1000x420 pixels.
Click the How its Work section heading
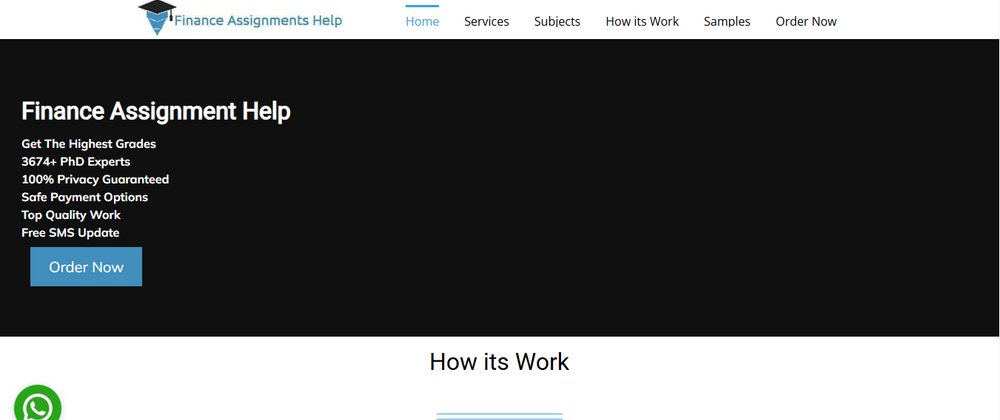tap(499, 361)
